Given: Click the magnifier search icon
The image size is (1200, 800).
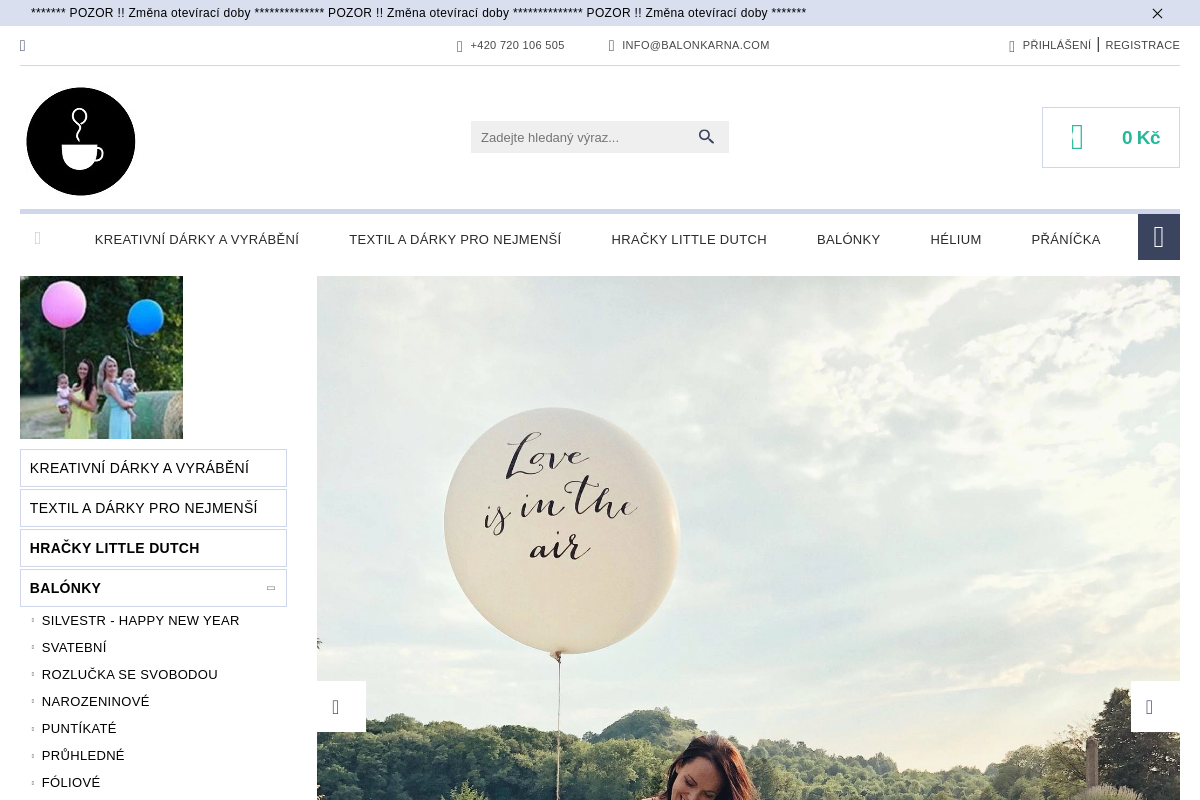Looking at the screenshot, I should click(706, 137).
